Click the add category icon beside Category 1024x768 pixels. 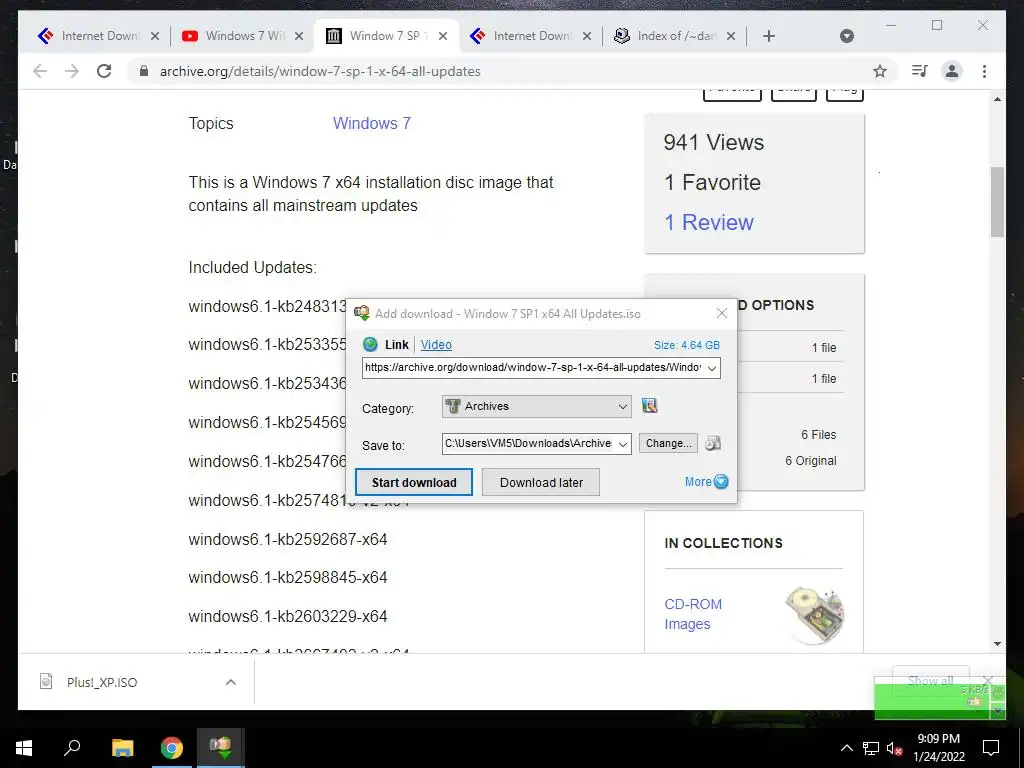(x=649, y=406)
